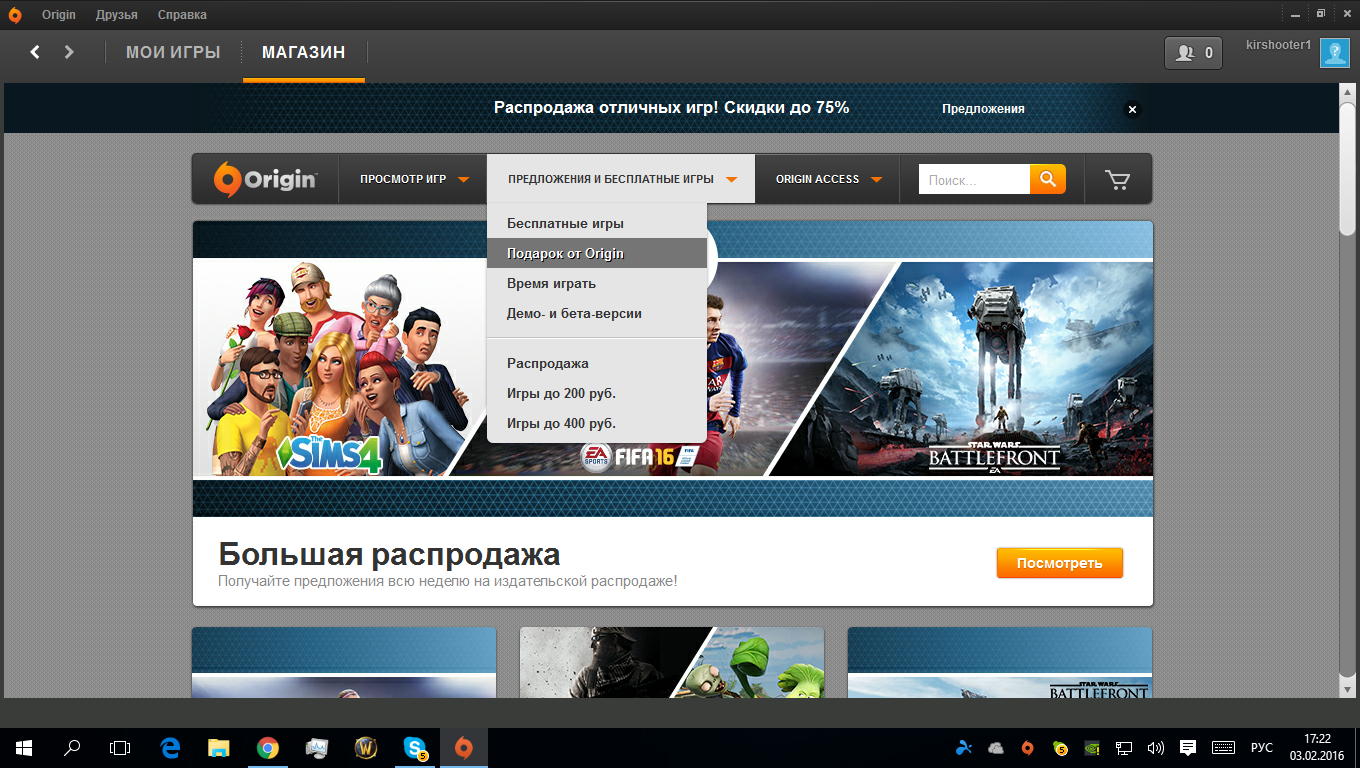This screenshot has height=768, width=1360.
Task: Click the NVIDIA tray icon
Action: point(1092,747)
